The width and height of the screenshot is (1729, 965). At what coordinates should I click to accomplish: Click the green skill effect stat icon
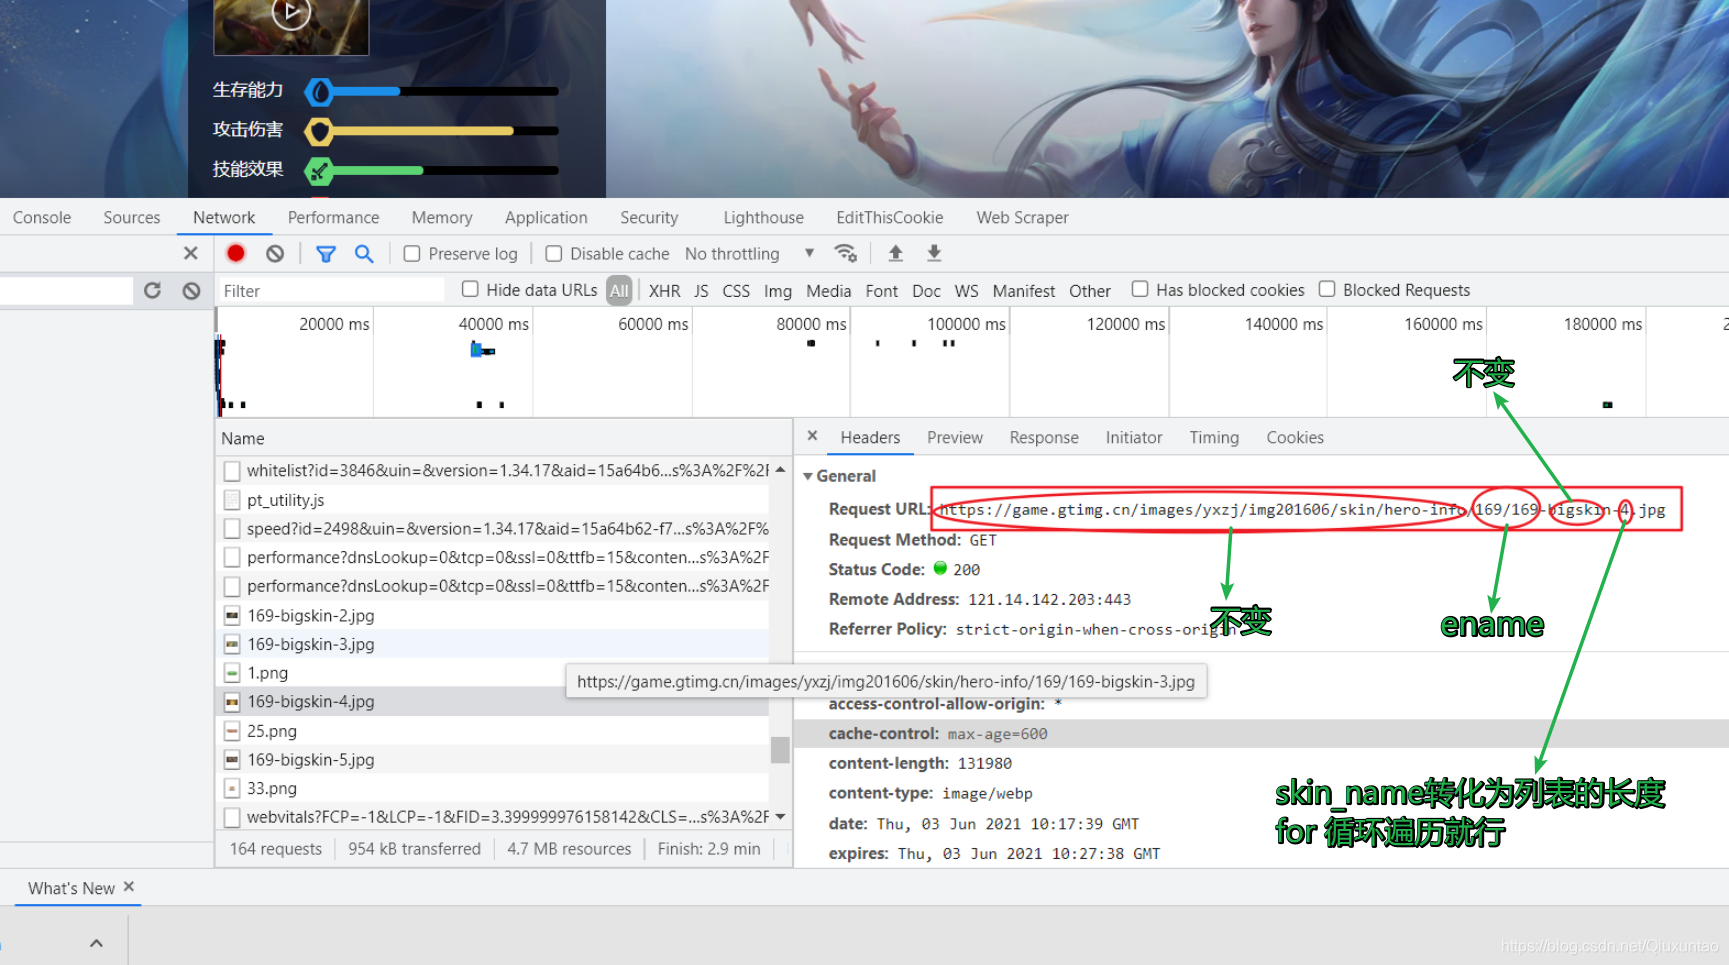tap(319, 171)
